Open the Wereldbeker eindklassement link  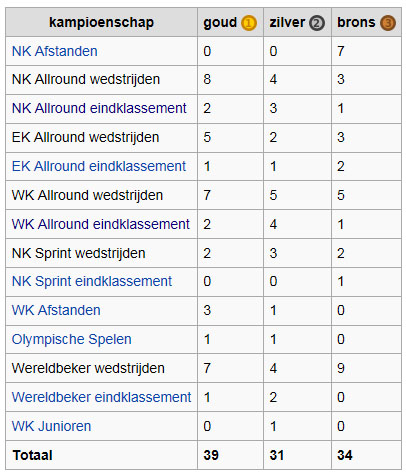pos(101,397)
